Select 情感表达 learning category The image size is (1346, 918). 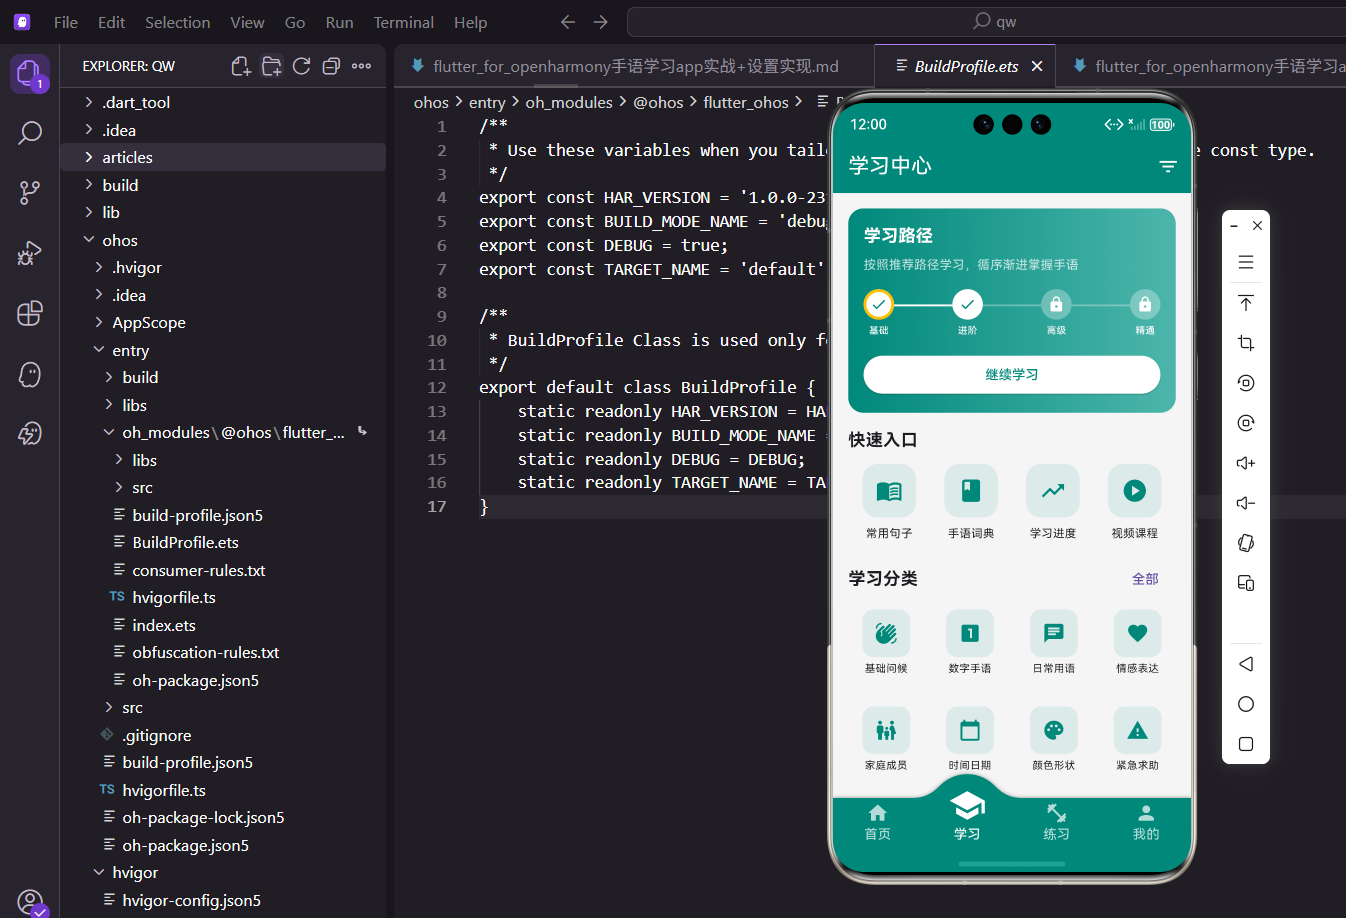(1137, 642)
